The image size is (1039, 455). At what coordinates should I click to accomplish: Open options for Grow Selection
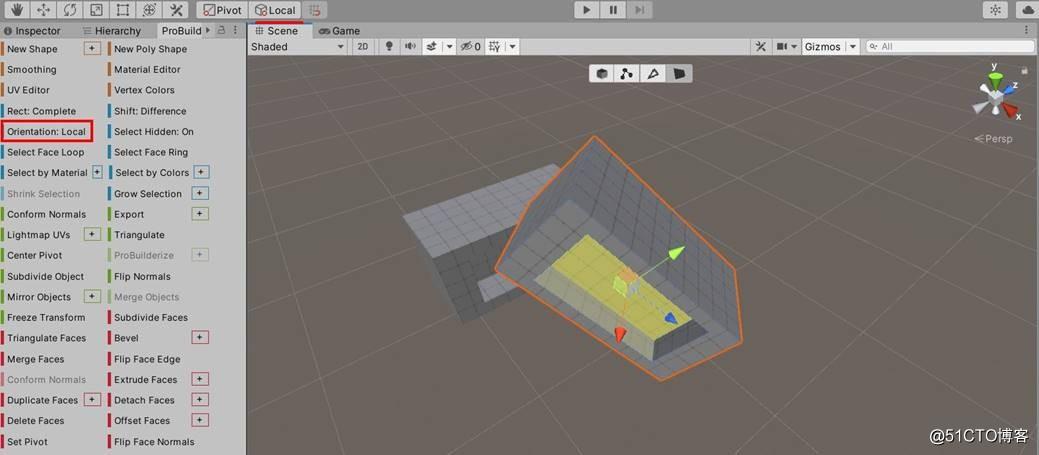(x=200, y=193)
